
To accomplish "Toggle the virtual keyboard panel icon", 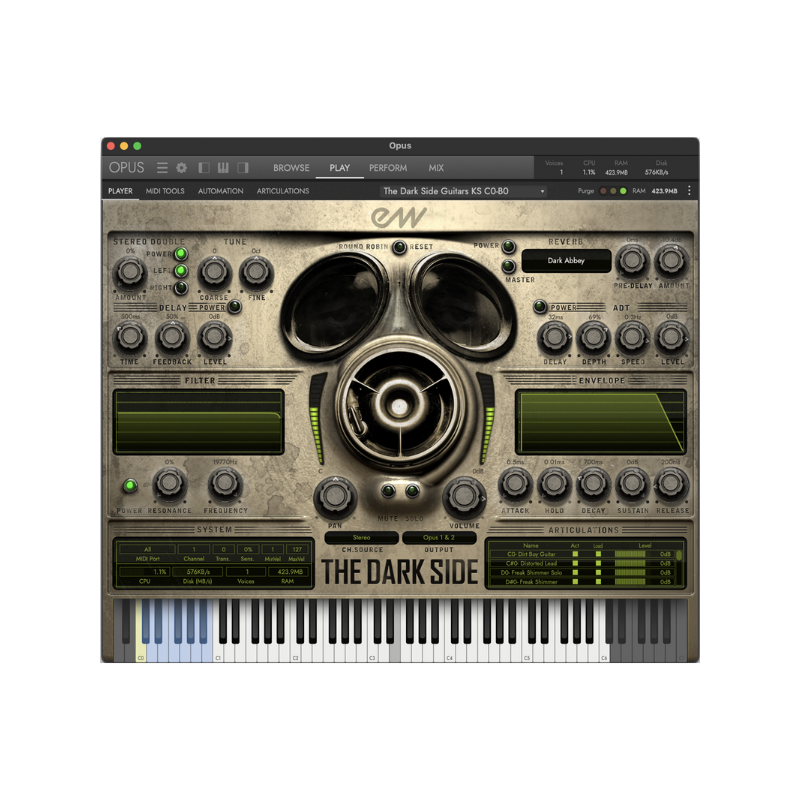I will (223, 168).
